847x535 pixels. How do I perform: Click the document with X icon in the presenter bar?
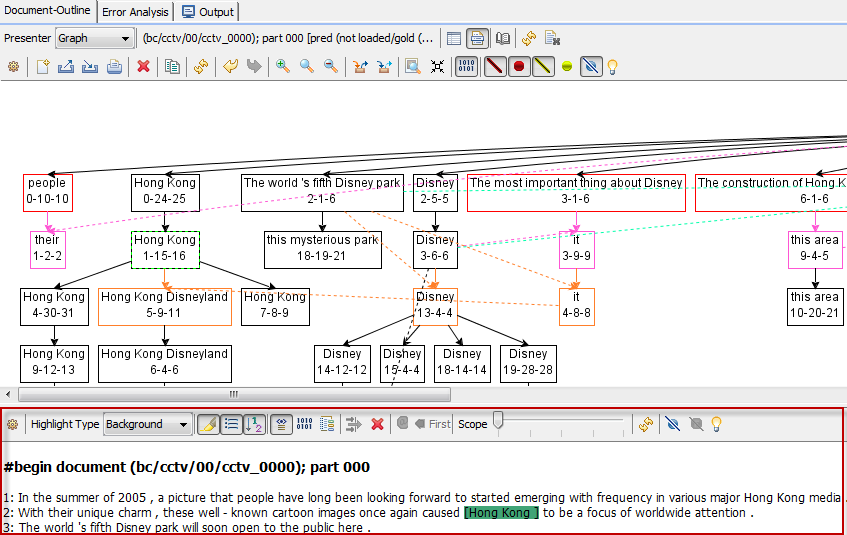(x=552, y=38)
